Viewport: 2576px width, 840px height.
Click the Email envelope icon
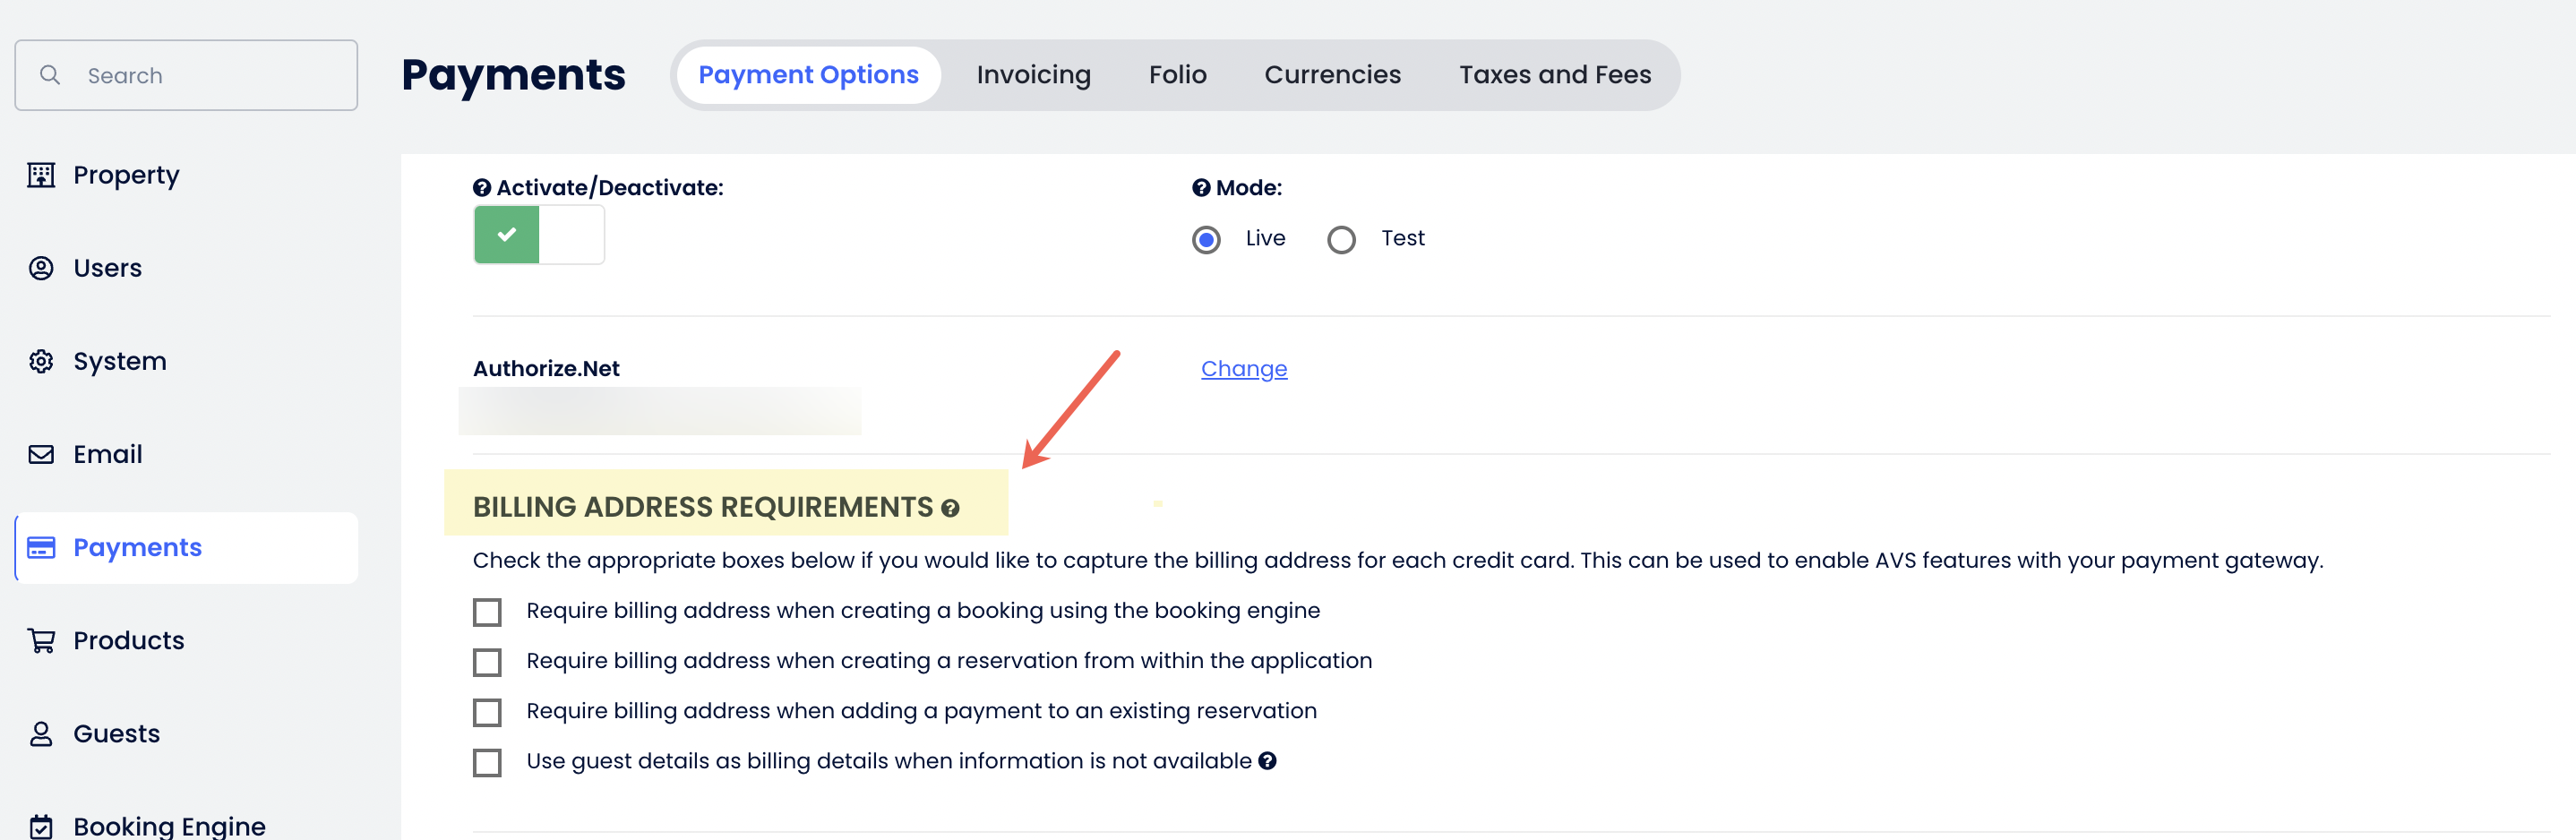coord(41,454)
